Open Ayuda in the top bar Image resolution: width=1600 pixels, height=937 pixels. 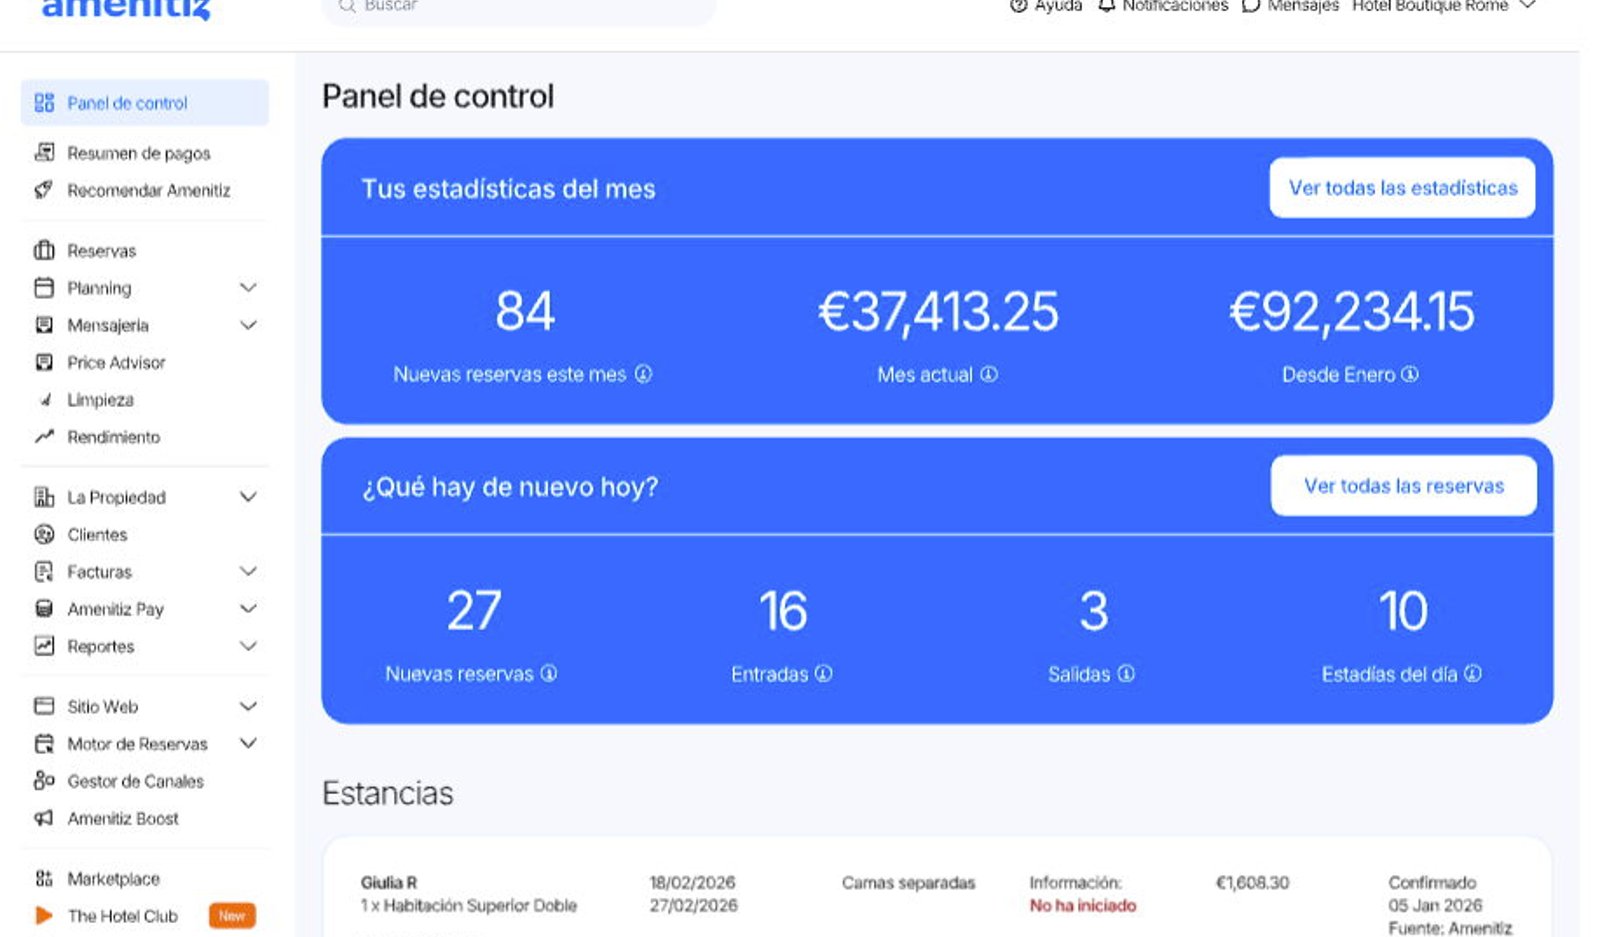click(x=1046, y=5)
